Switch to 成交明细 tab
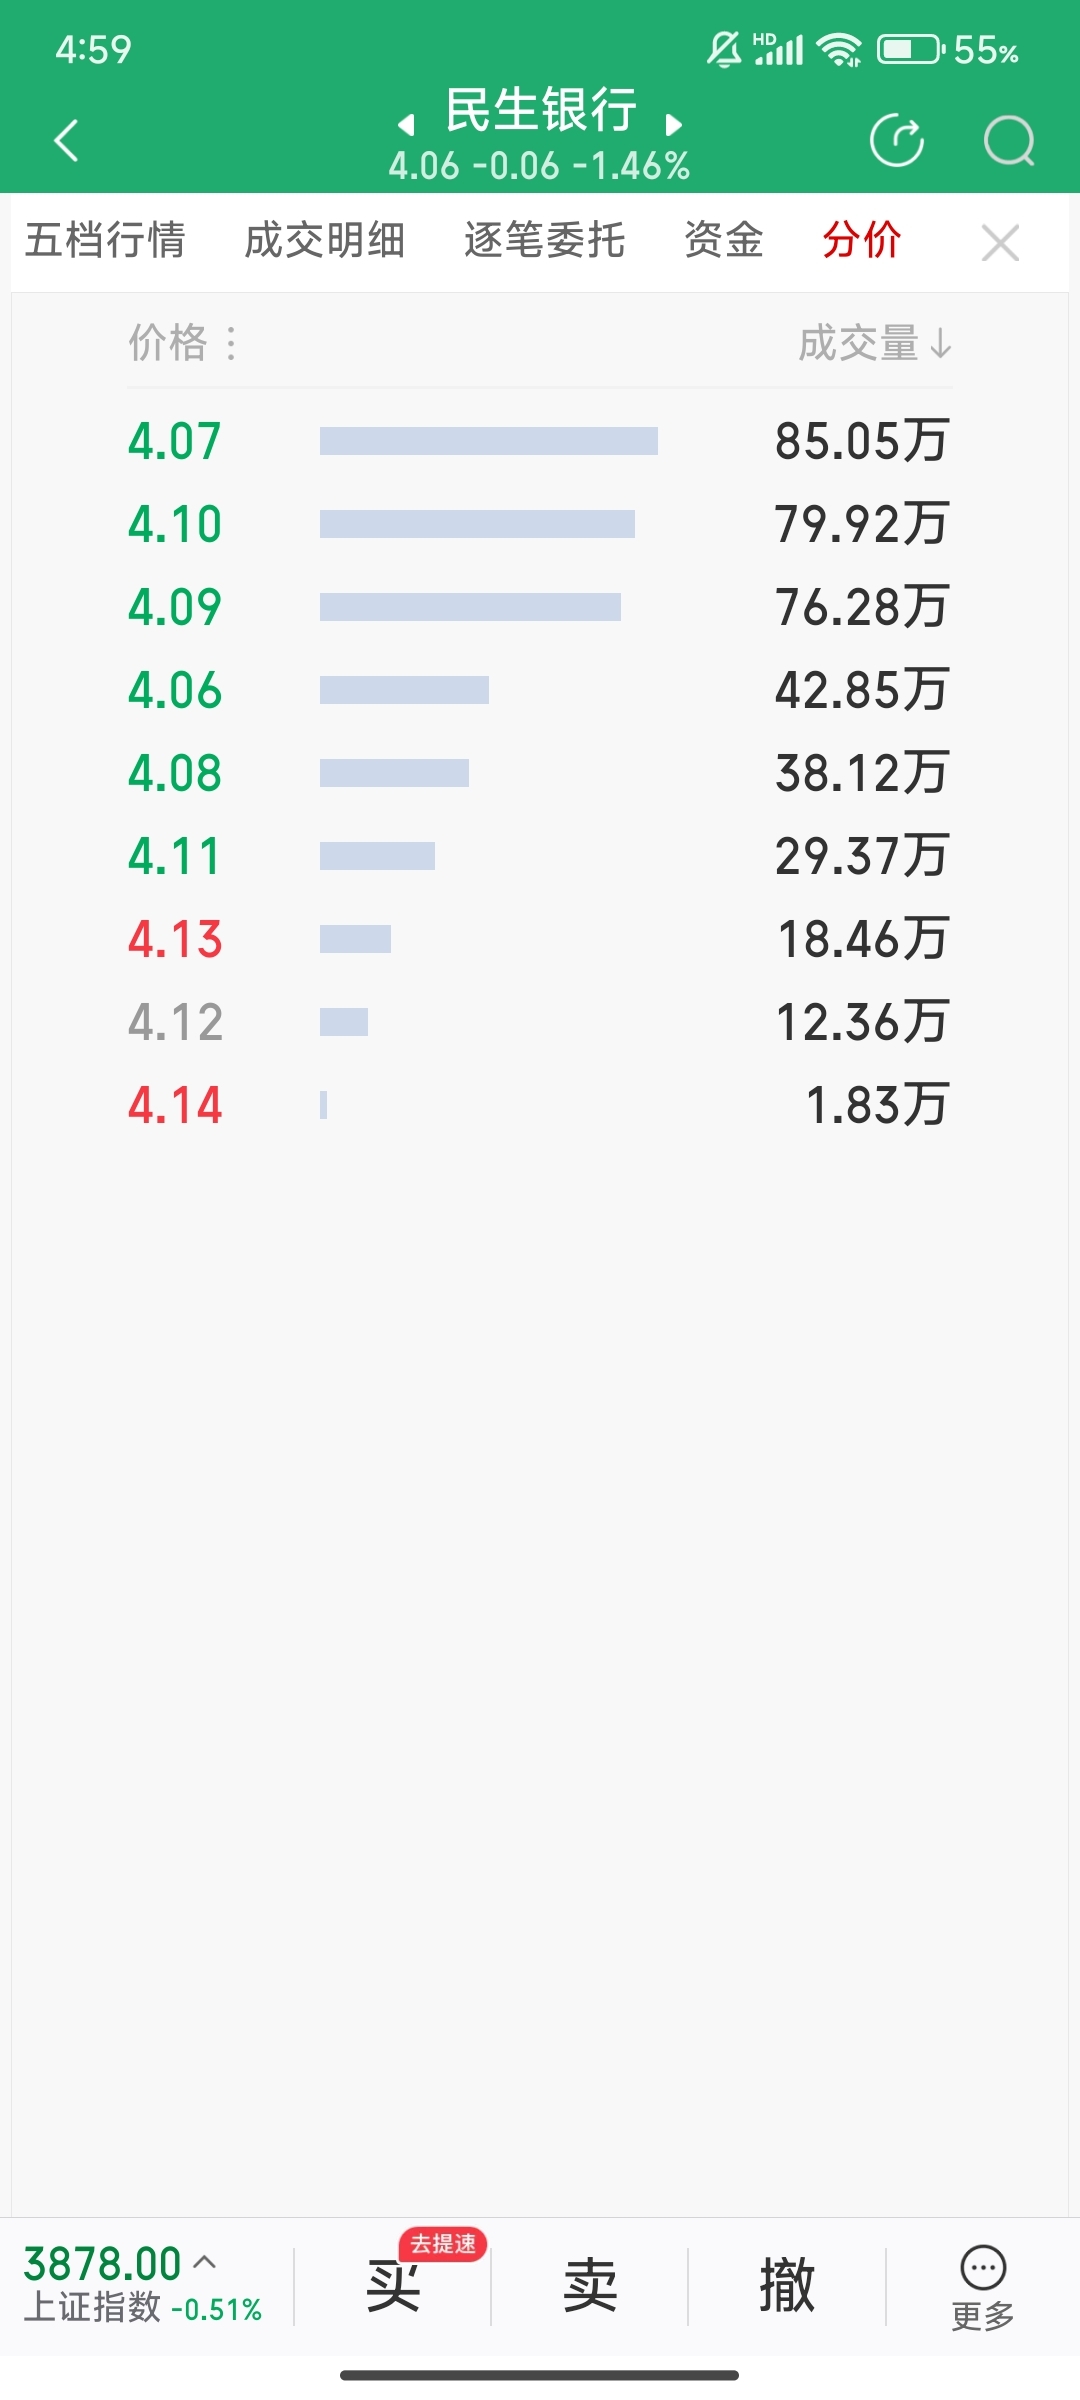This screenshot has height=2400, width=1080. click(x=325, y=241)
